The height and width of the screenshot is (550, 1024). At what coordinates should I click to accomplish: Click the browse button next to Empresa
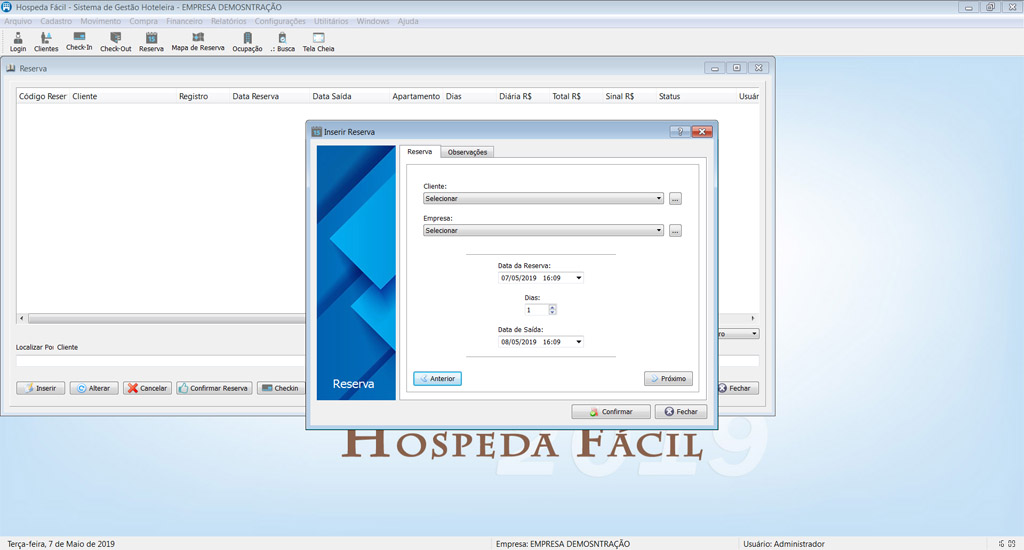pyautogui.click(x=675, y=231)
